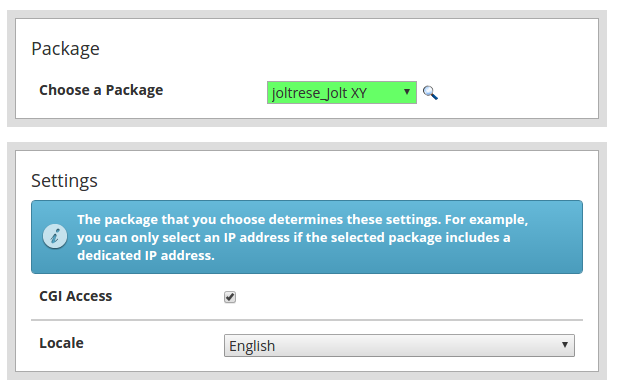The height and width of the screenshot is (388, 617).
Task: Click the CGI Access label
Action: 76,296
